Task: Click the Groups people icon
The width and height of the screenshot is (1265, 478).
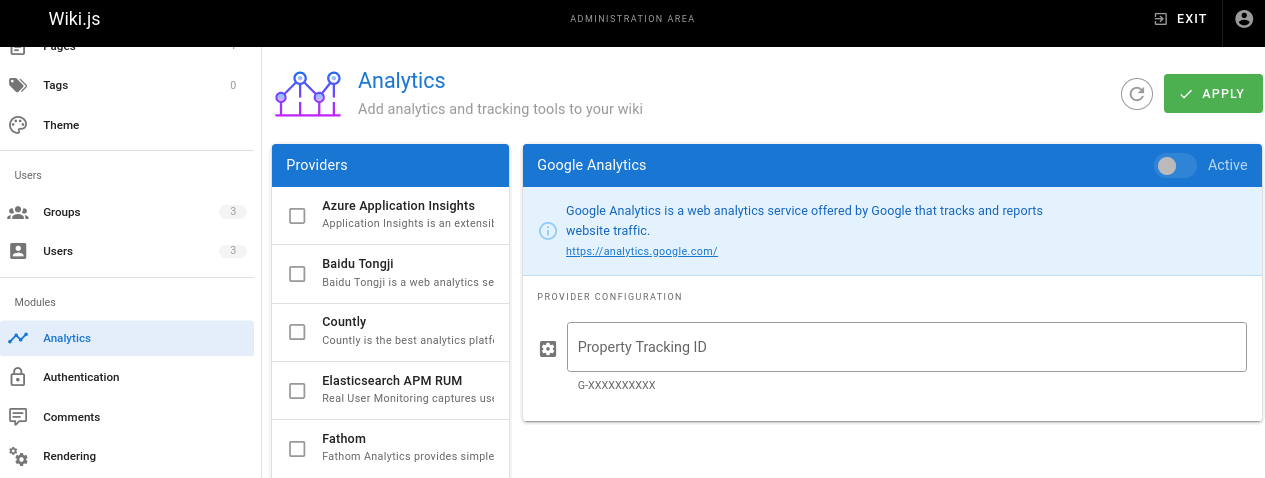Action: tap(18, 212)
